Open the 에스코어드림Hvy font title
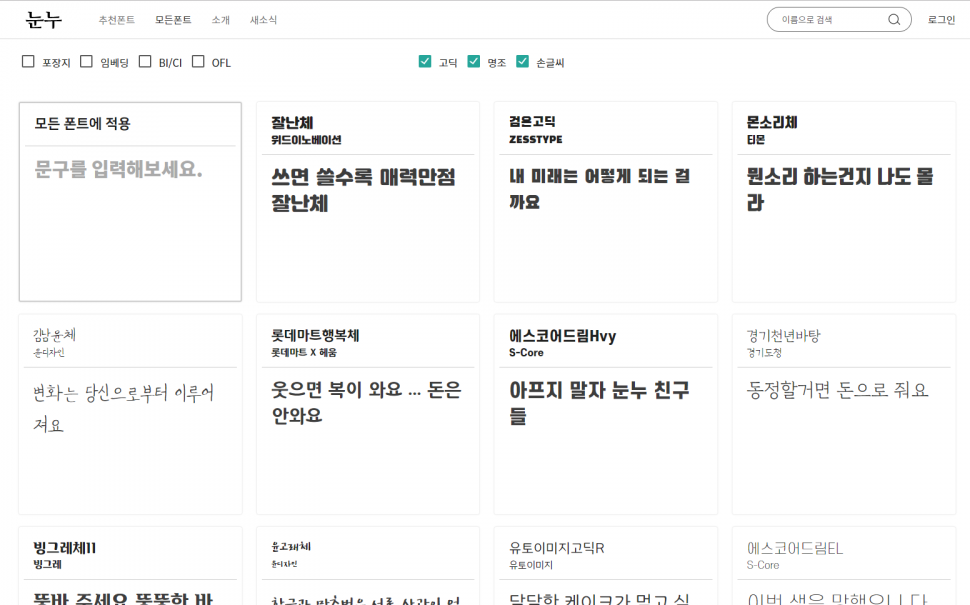 562,336
